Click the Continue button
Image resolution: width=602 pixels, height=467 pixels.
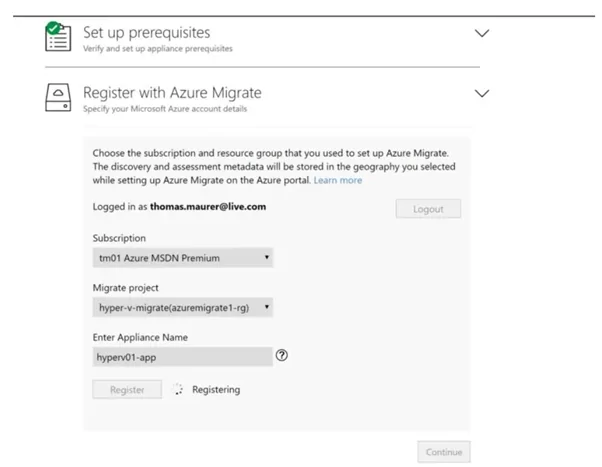point(444,452)
